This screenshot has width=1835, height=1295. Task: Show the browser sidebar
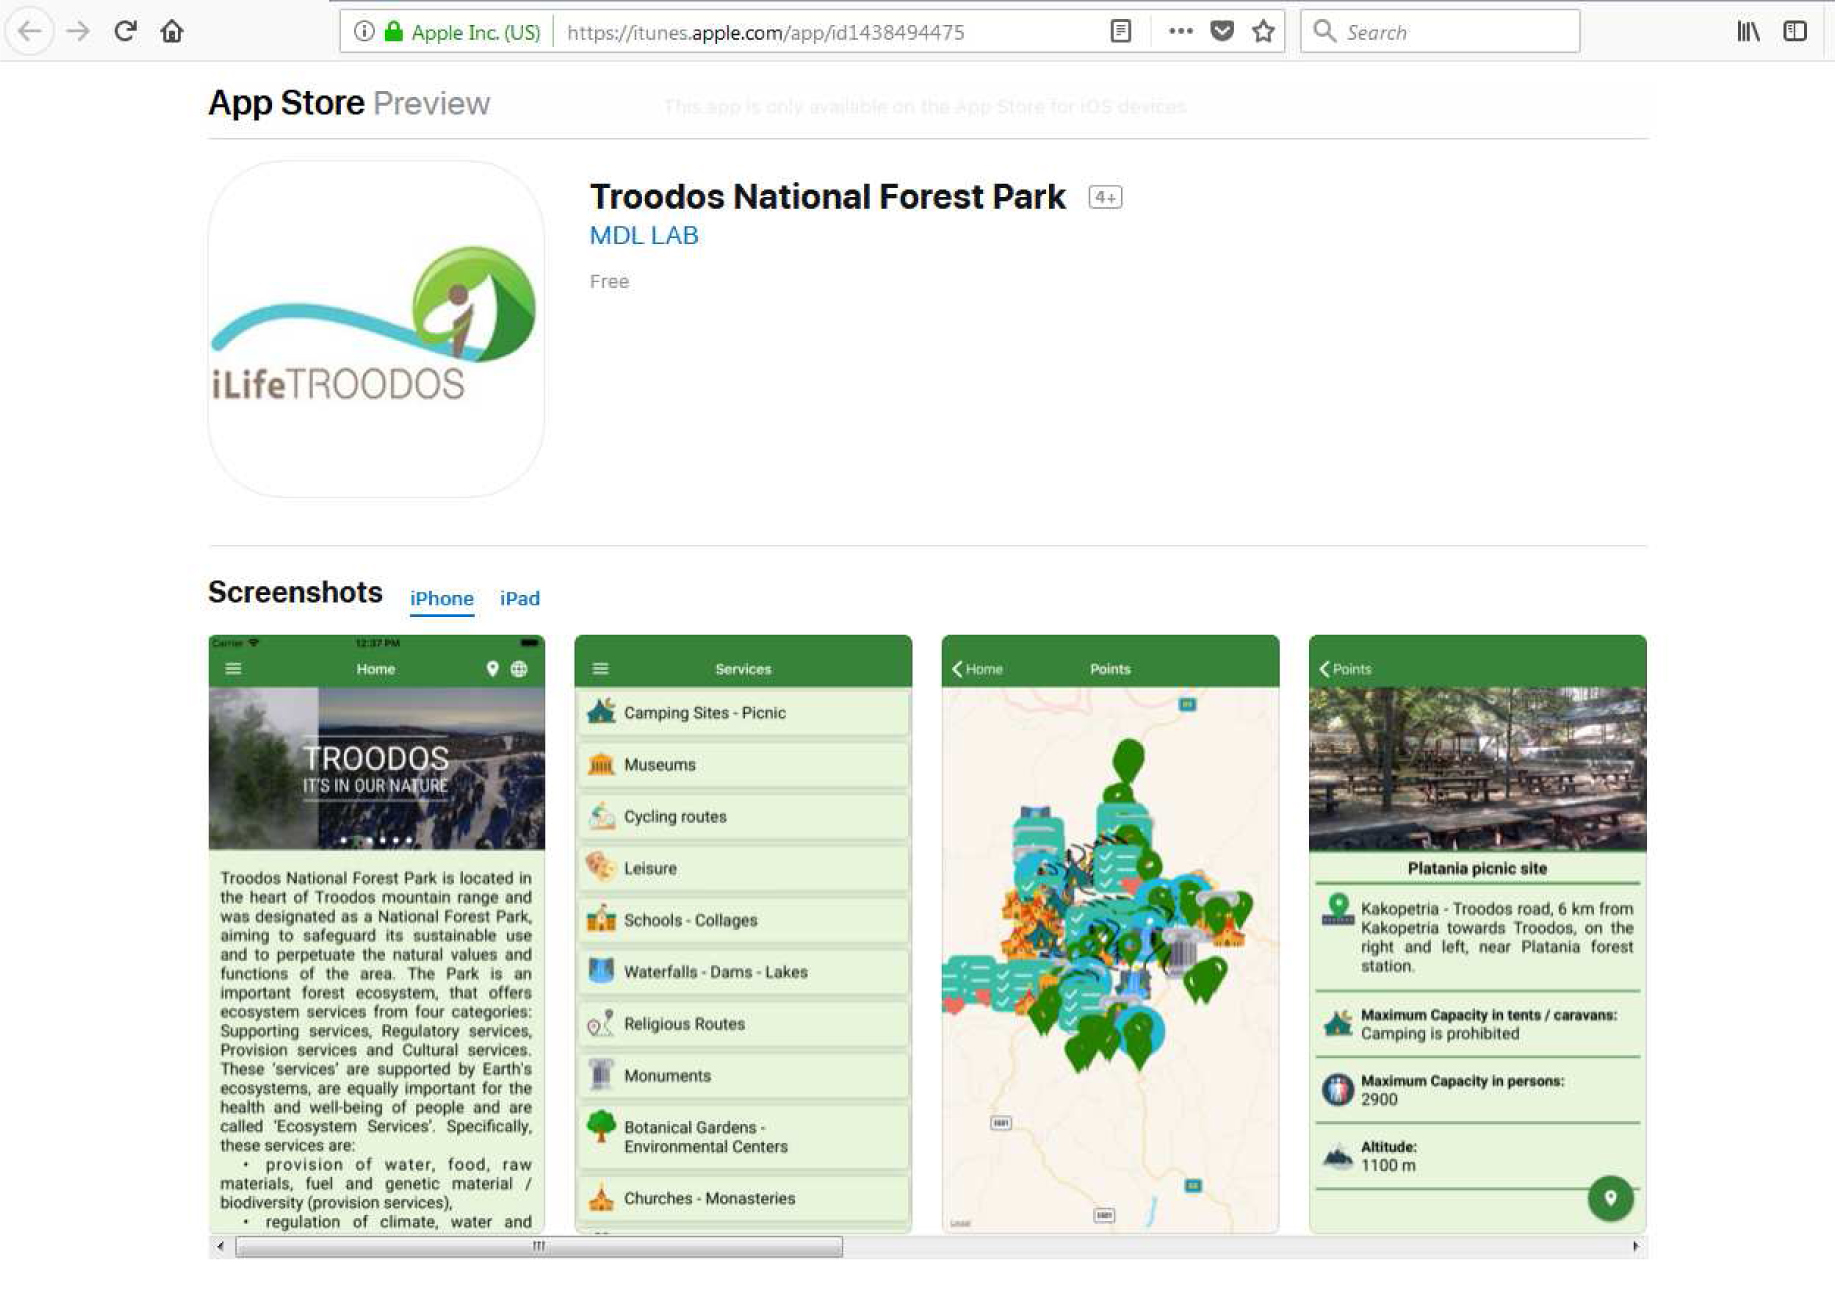[x=1794, y=31]
